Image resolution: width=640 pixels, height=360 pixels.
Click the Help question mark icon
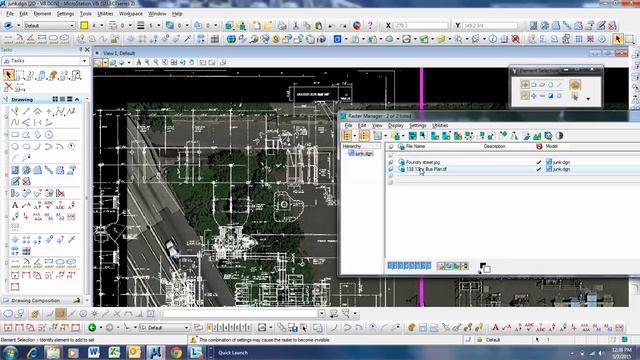[370, 26]
